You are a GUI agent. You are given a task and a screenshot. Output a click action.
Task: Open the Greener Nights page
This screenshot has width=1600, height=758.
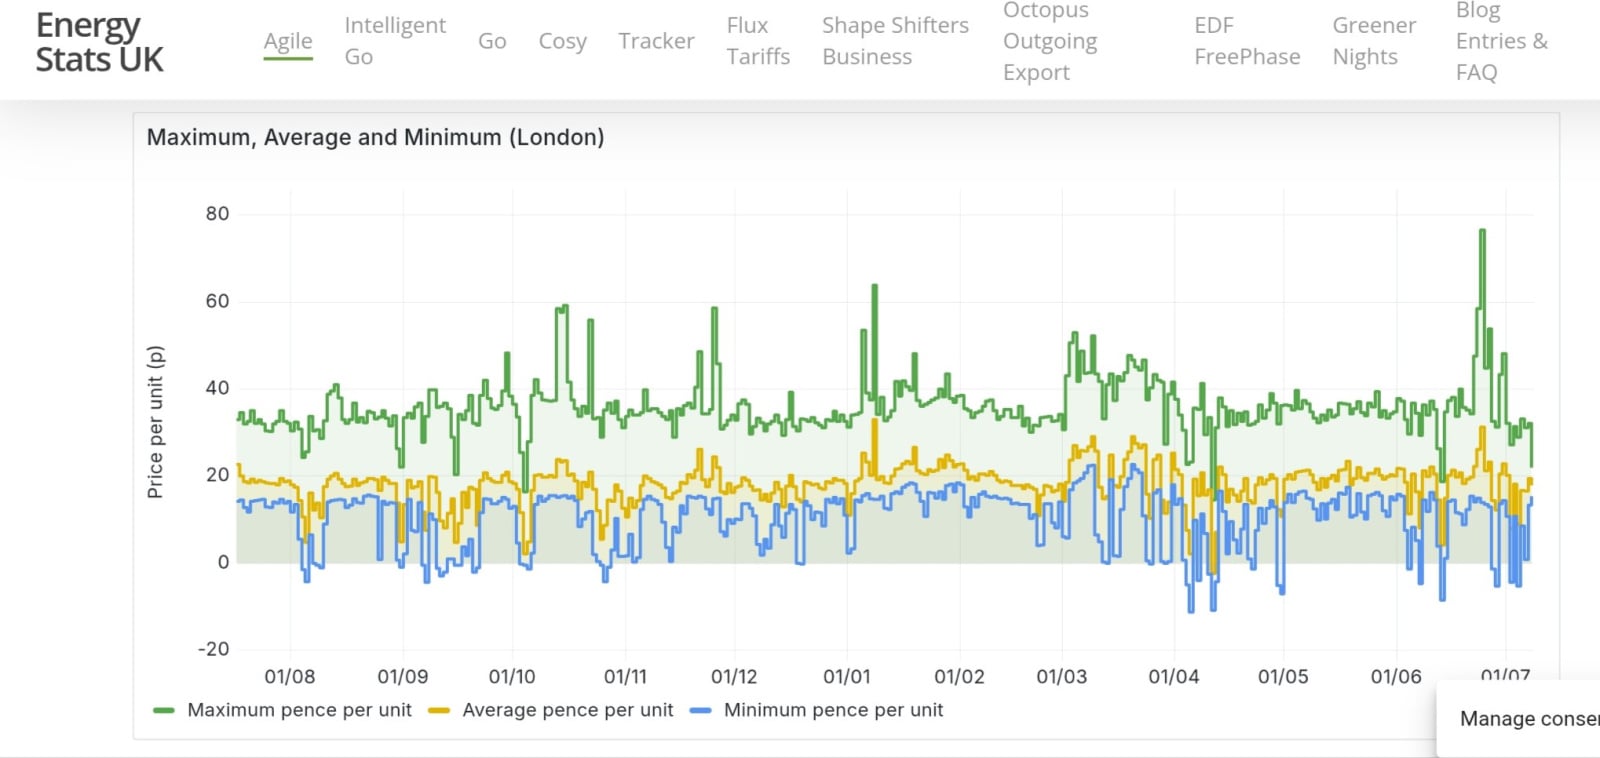[x=1374, y=41]
